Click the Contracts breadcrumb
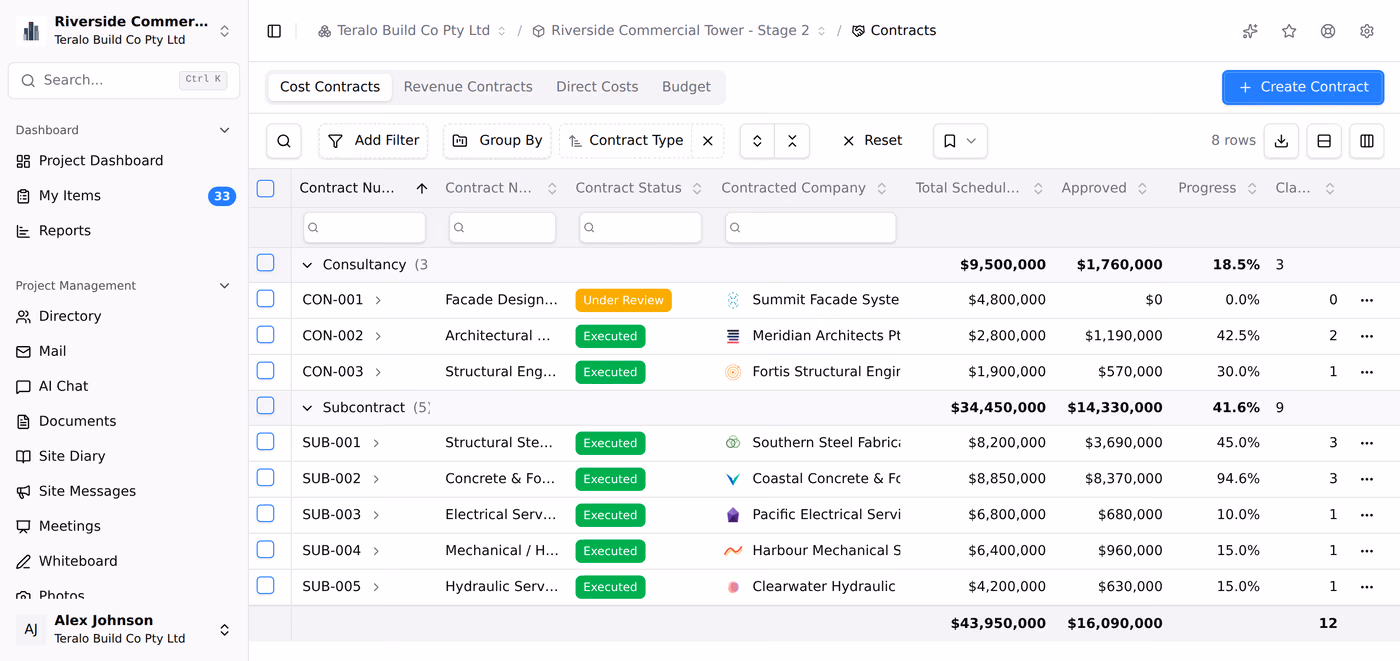 pos(893,31)
